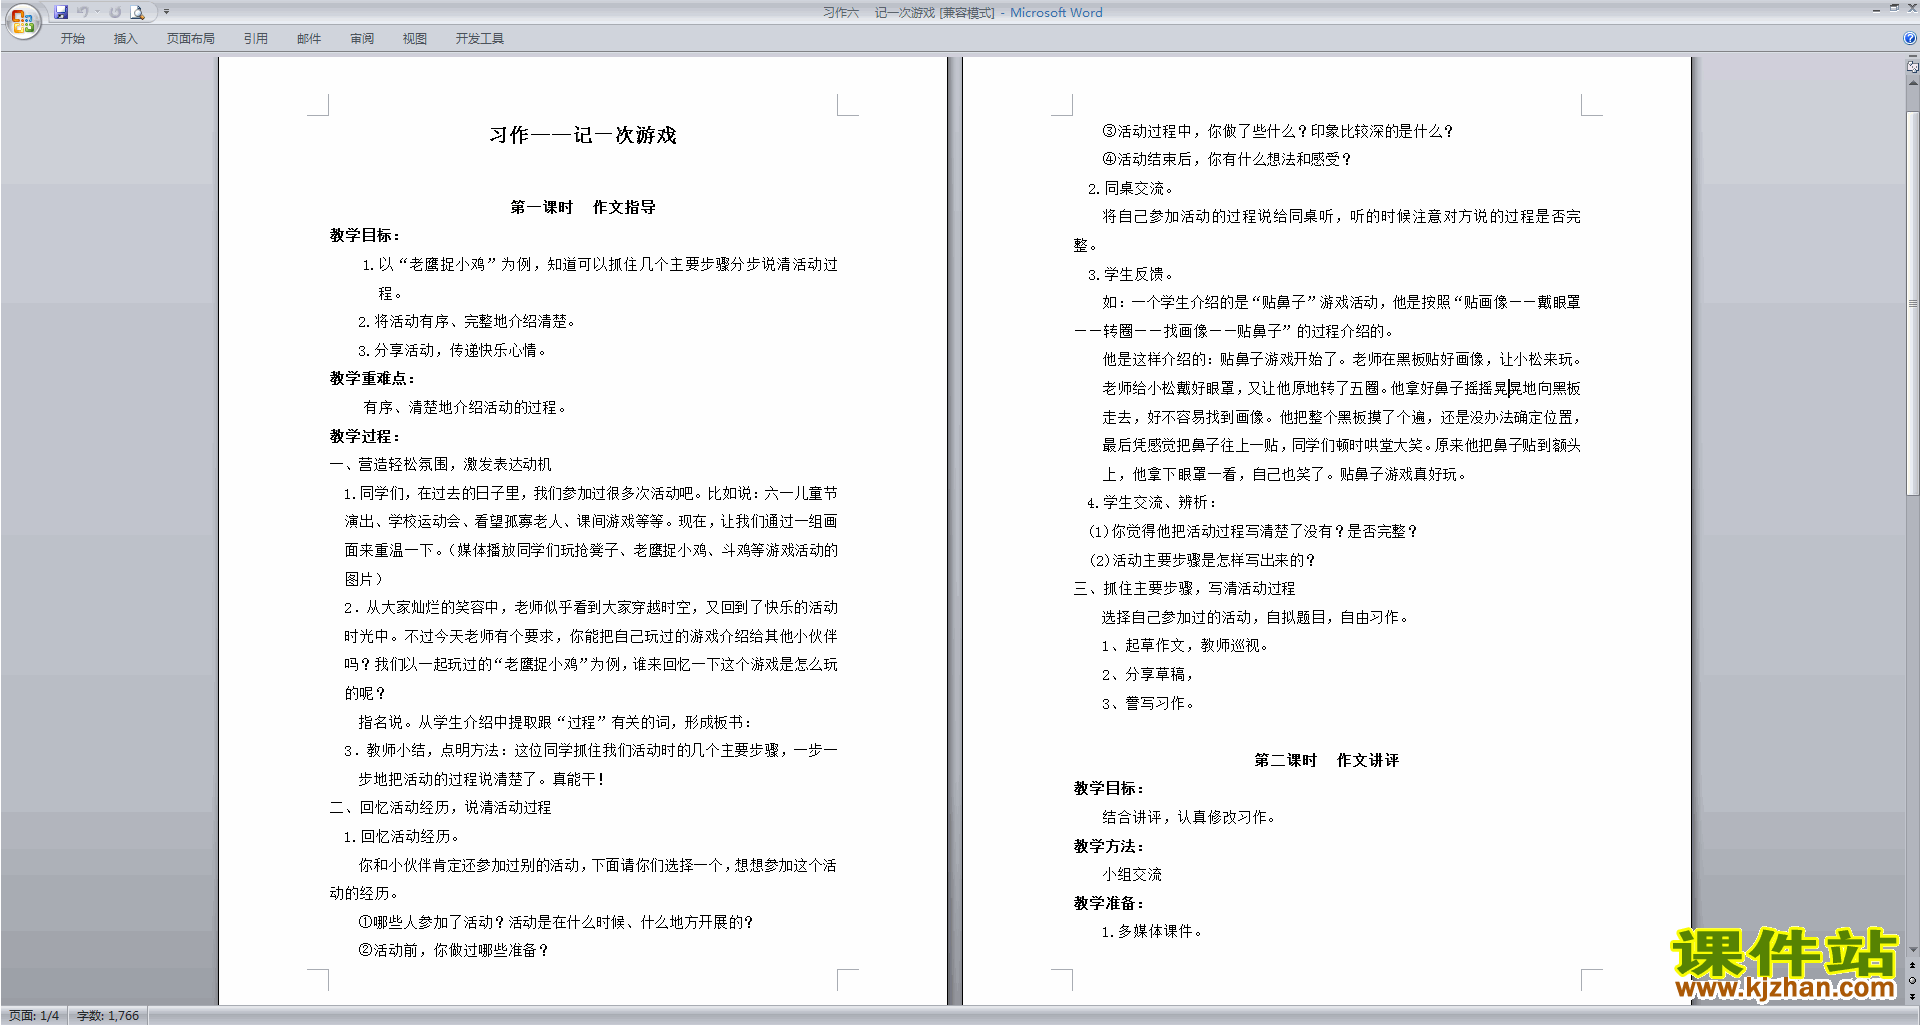Screen dimensions: 1920x1025
Task: Expand the Undo history dropdown arrow
Action: point(97,12)
